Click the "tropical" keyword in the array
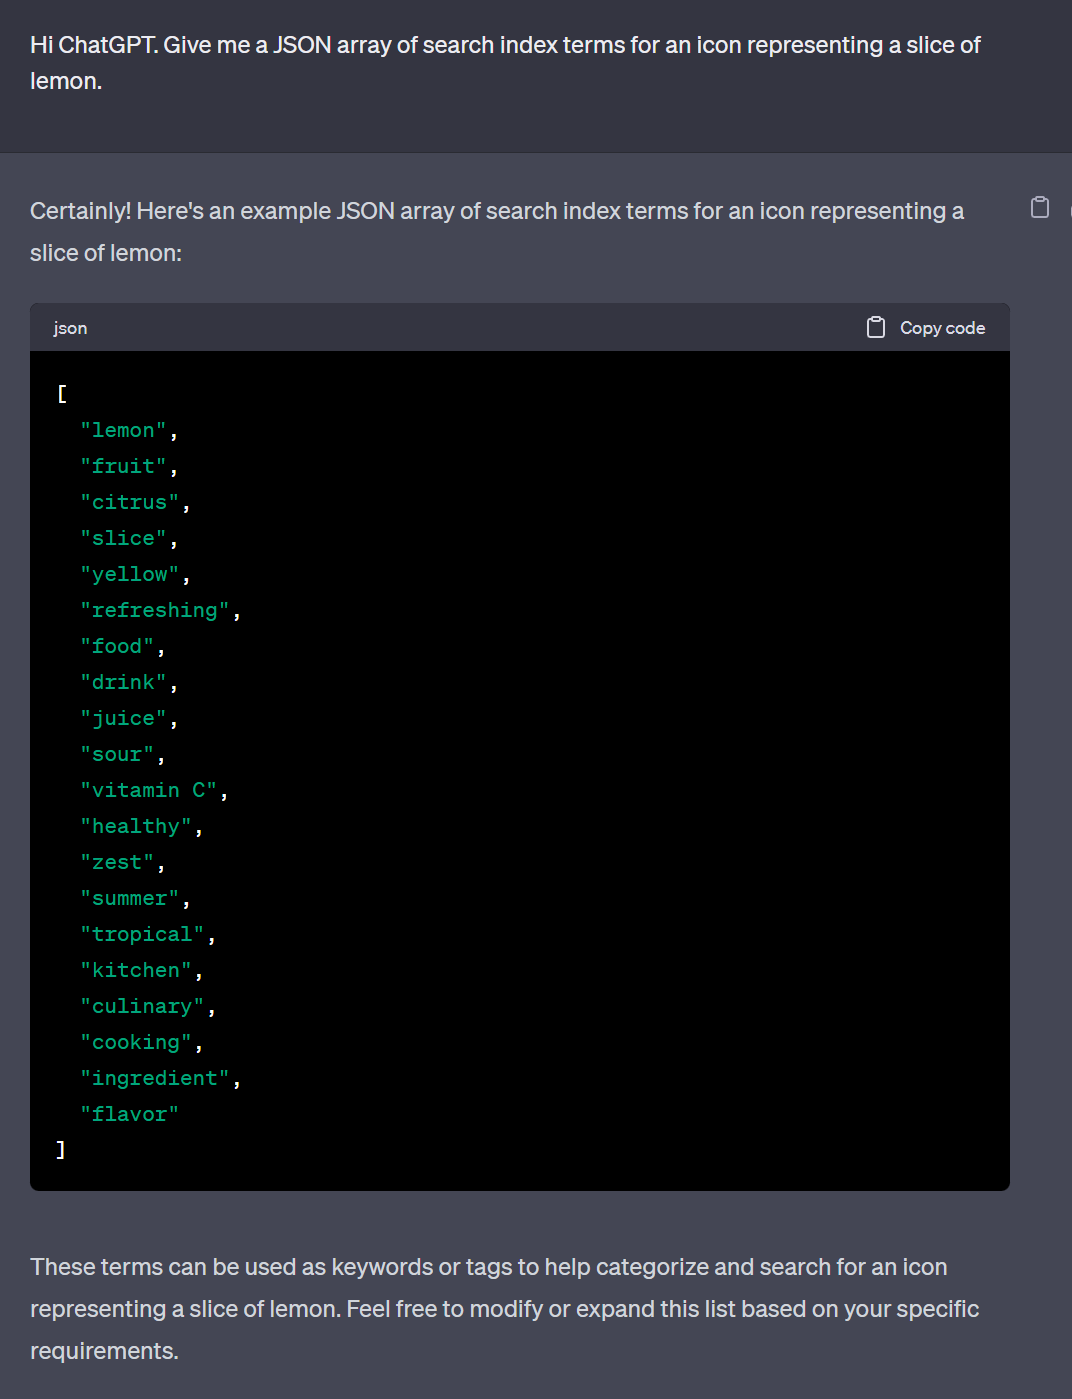The width and height of the screenshot is (1072, 1399). point(142,933)
